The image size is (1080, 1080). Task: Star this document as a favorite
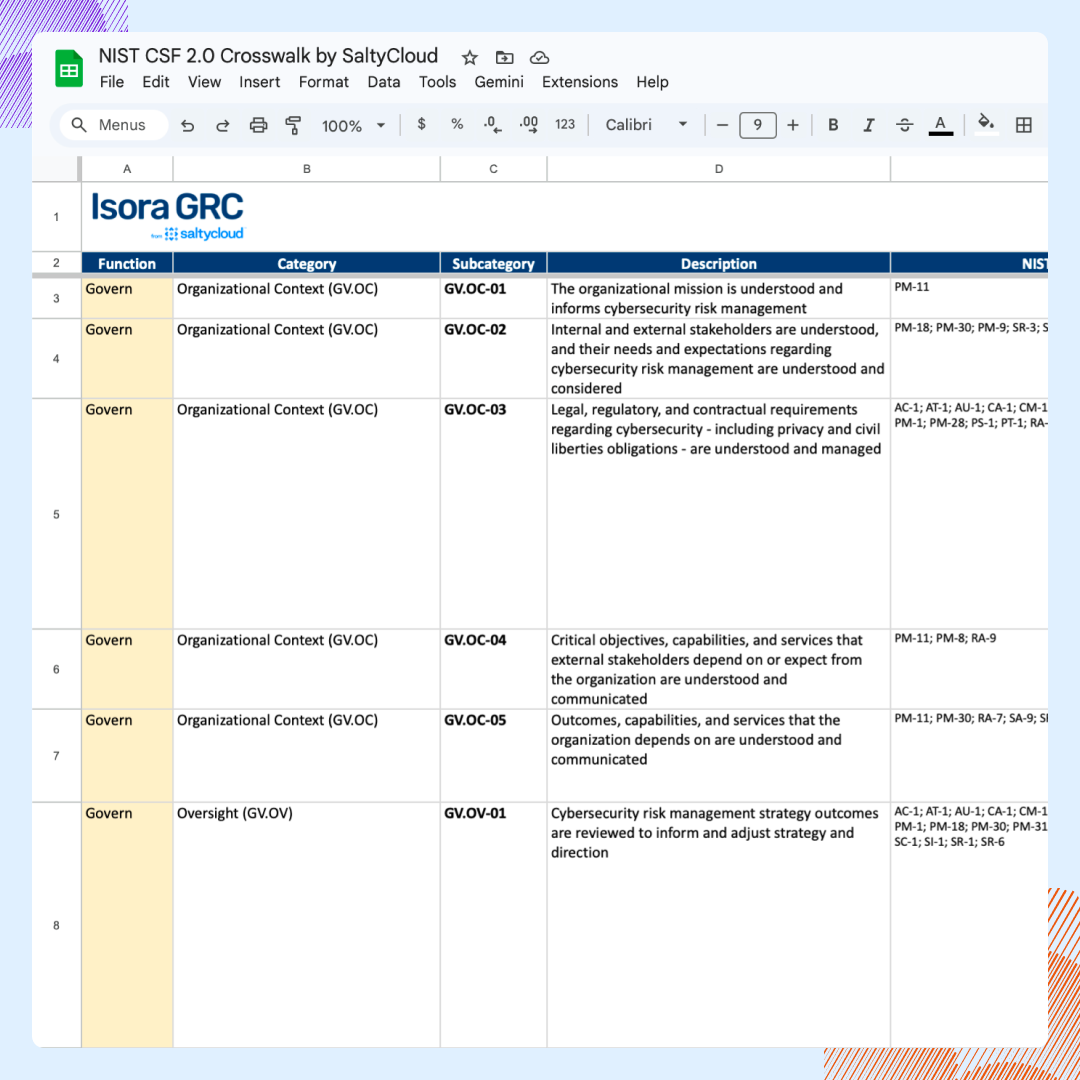pyautogui.click(x=469, y=57)
